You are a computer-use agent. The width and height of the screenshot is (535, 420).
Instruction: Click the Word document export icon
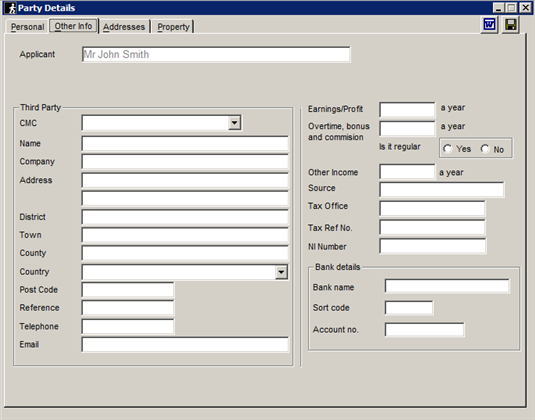coord(489,25)
